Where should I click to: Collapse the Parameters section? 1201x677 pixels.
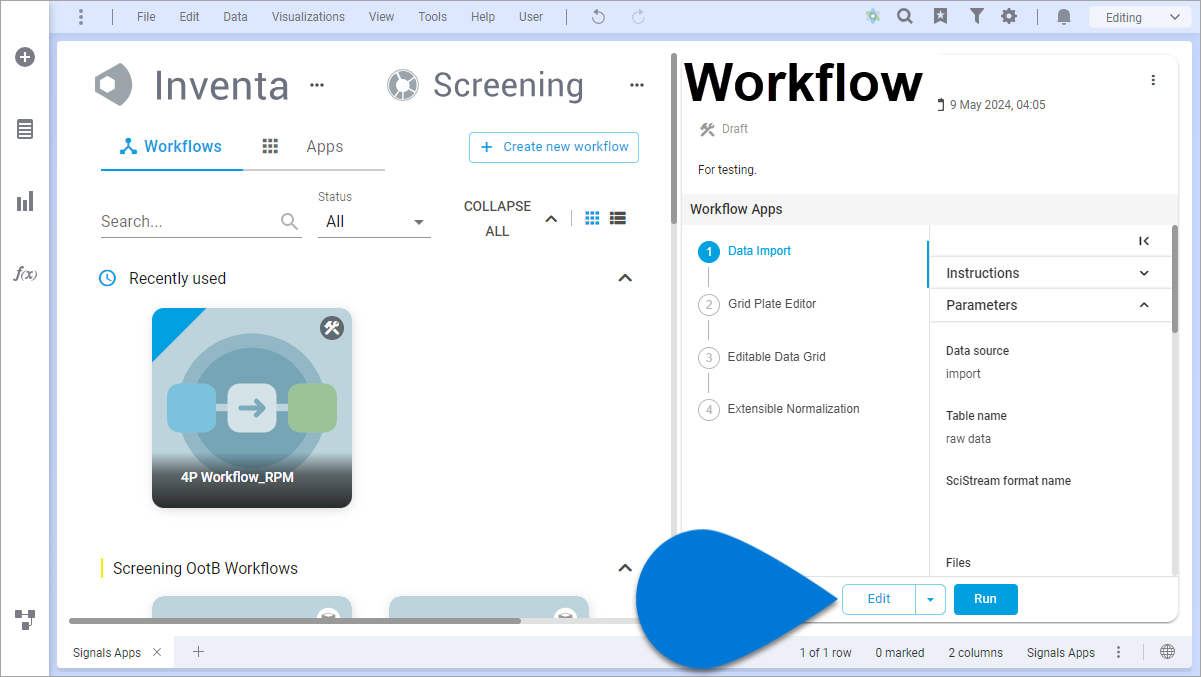[x=1144, y=305]
